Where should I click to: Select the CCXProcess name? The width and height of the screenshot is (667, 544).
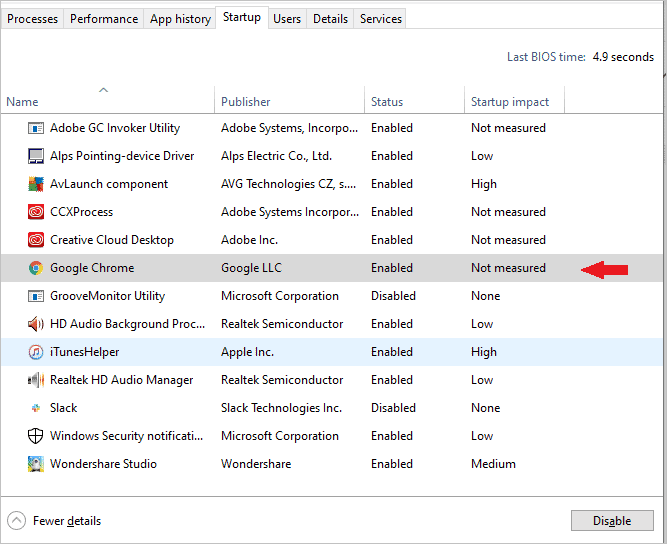[82, 212]
